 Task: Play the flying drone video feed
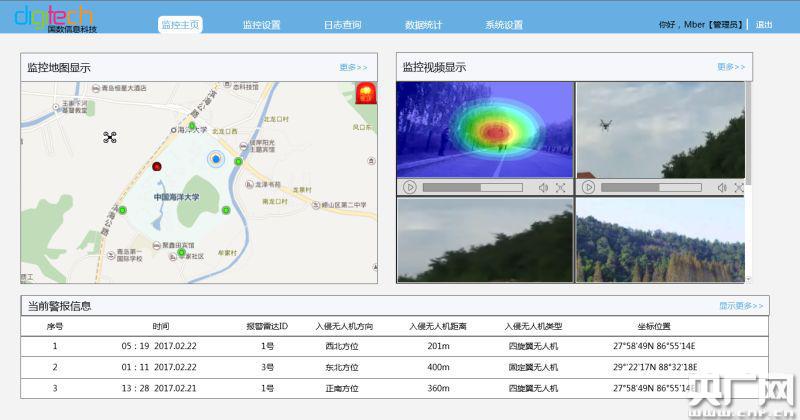tap(588, 187)
